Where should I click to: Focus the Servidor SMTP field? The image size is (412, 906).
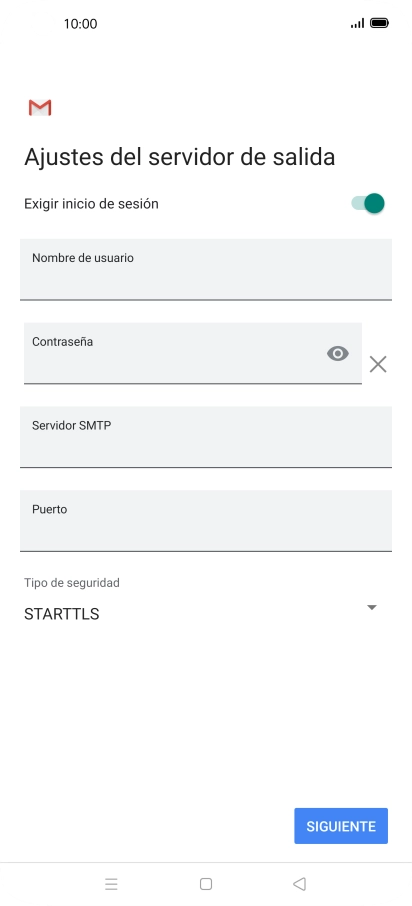click(206, 437)
